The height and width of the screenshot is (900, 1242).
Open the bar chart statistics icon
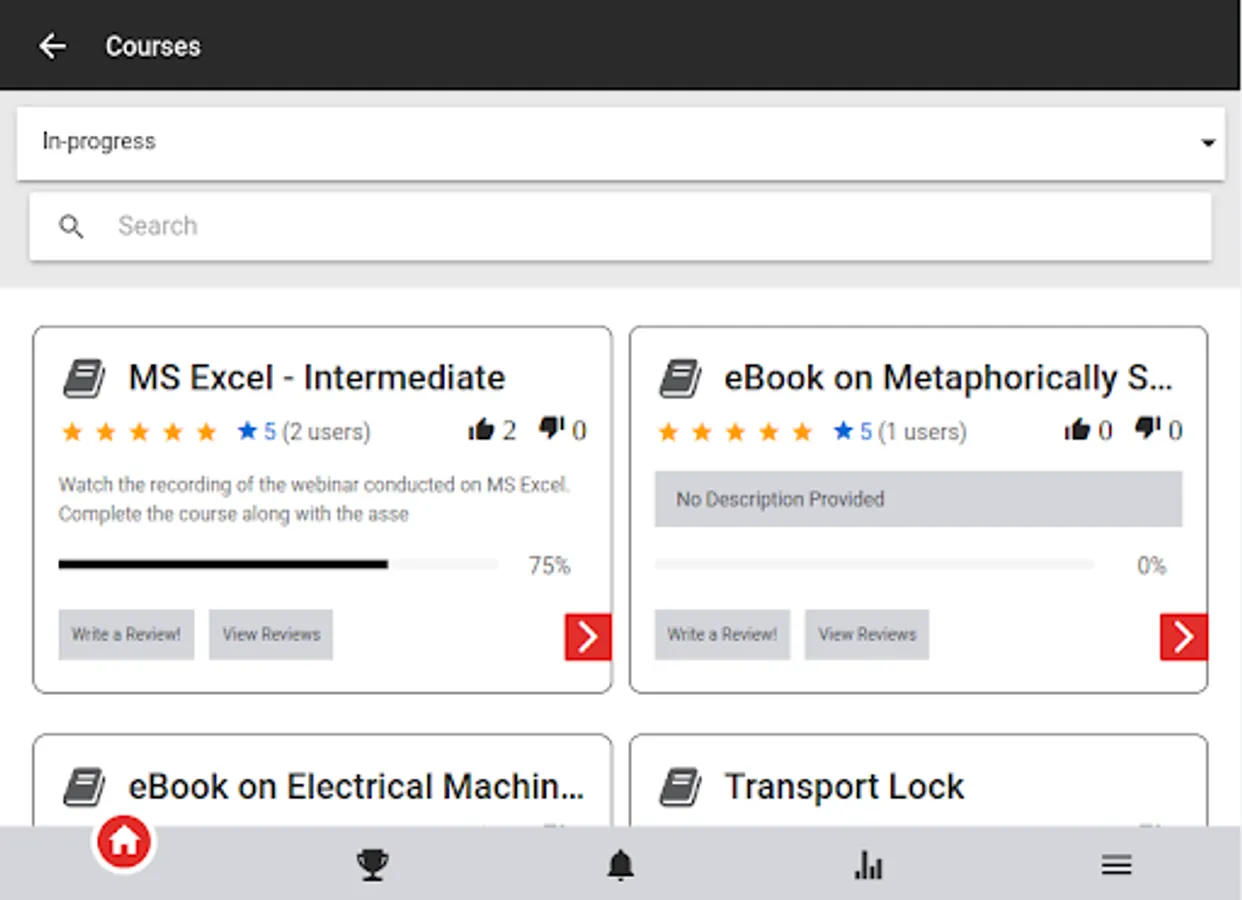pyautogui.click(x=868, y=865)
